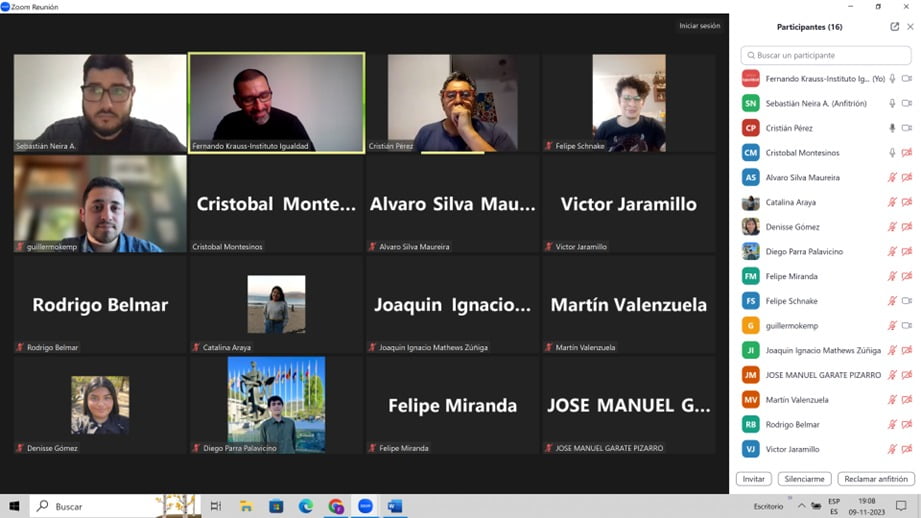Expand the hidden system tray icons
Image resolution: width=921 pixels, height=518 pixels.
[x=801, y=506]
